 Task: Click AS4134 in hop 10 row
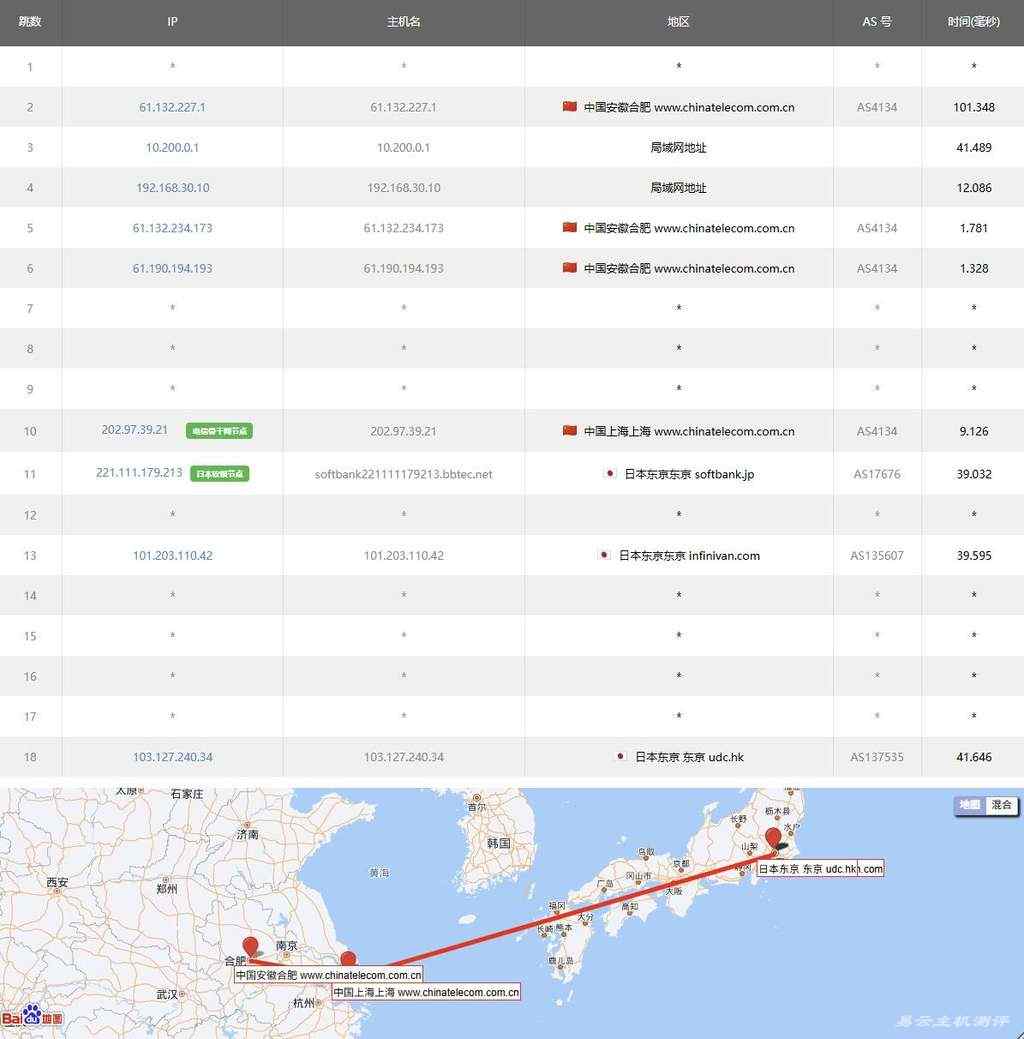point(877,431)
